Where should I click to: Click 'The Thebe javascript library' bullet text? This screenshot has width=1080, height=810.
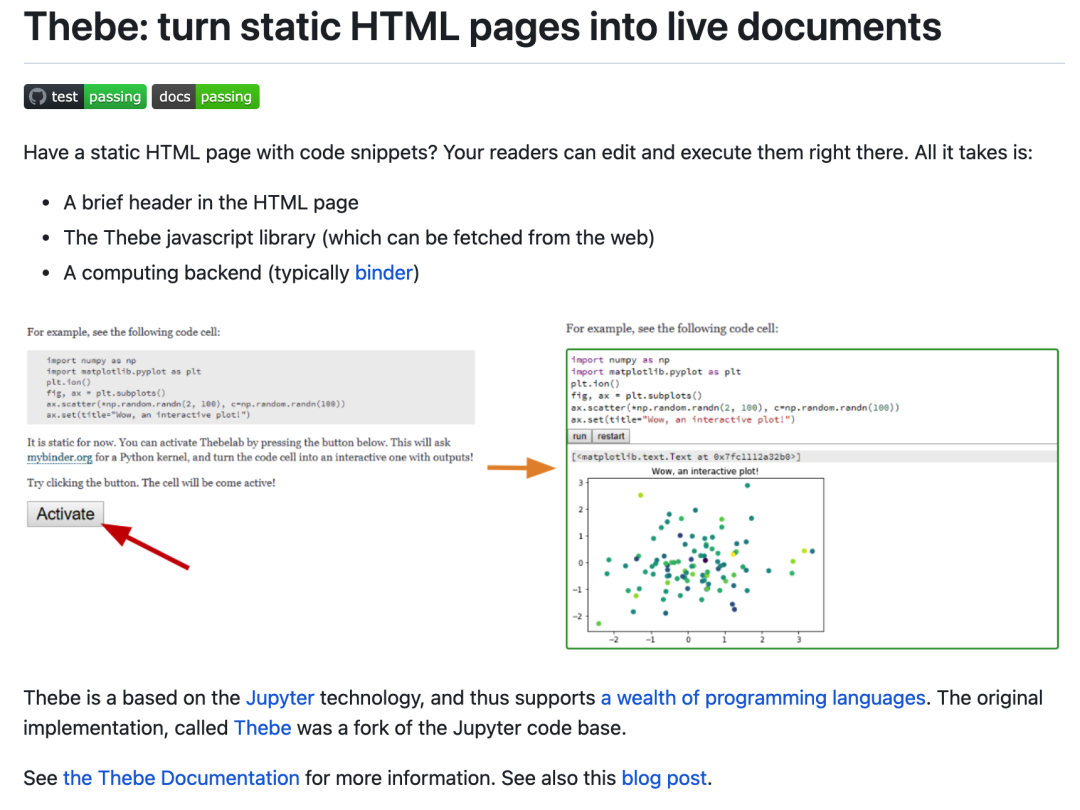(359, 238)
